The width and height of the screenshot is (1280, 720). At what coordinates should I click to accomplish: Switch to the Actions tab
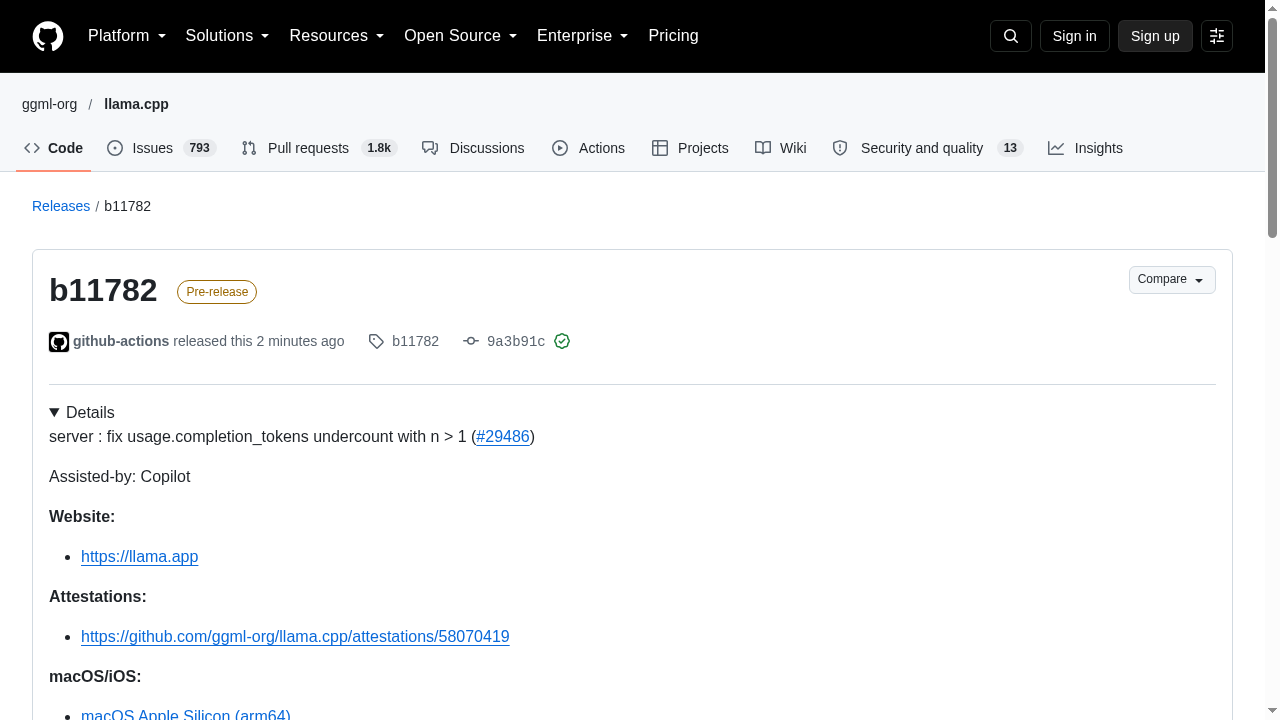(588, 148)
